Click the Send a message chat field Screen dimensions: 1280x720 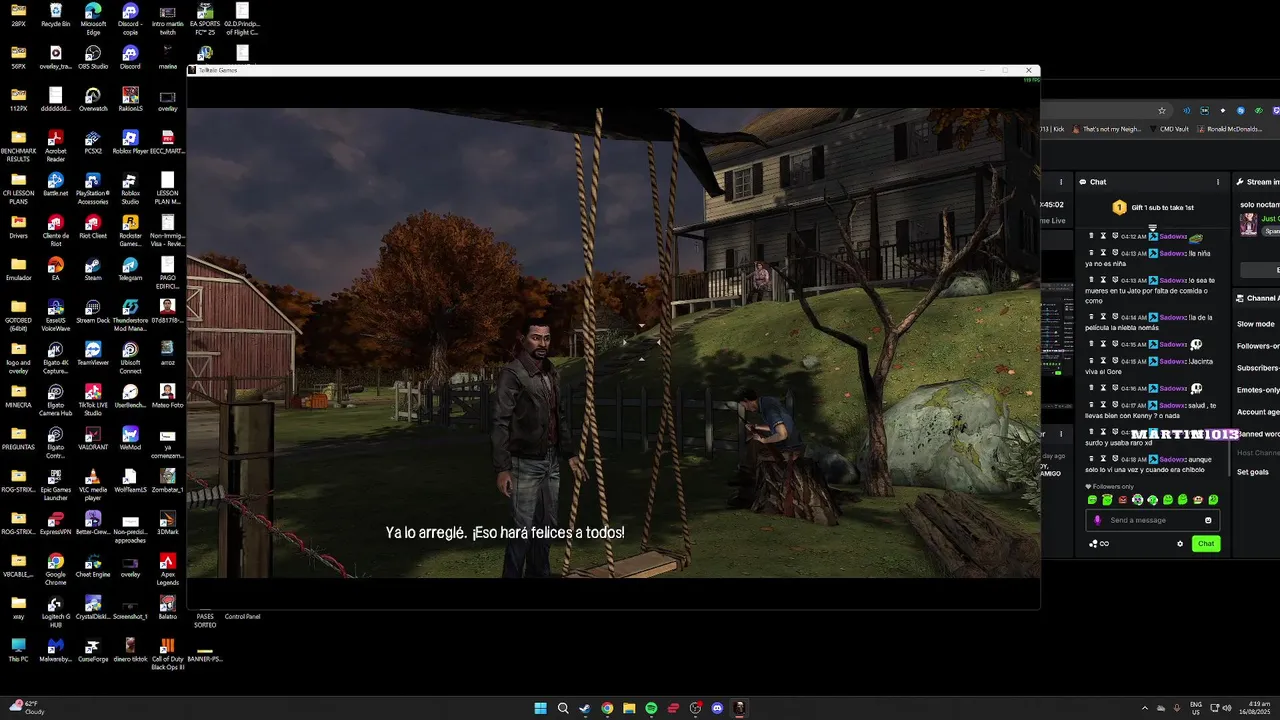click(x=1152, y=520)
